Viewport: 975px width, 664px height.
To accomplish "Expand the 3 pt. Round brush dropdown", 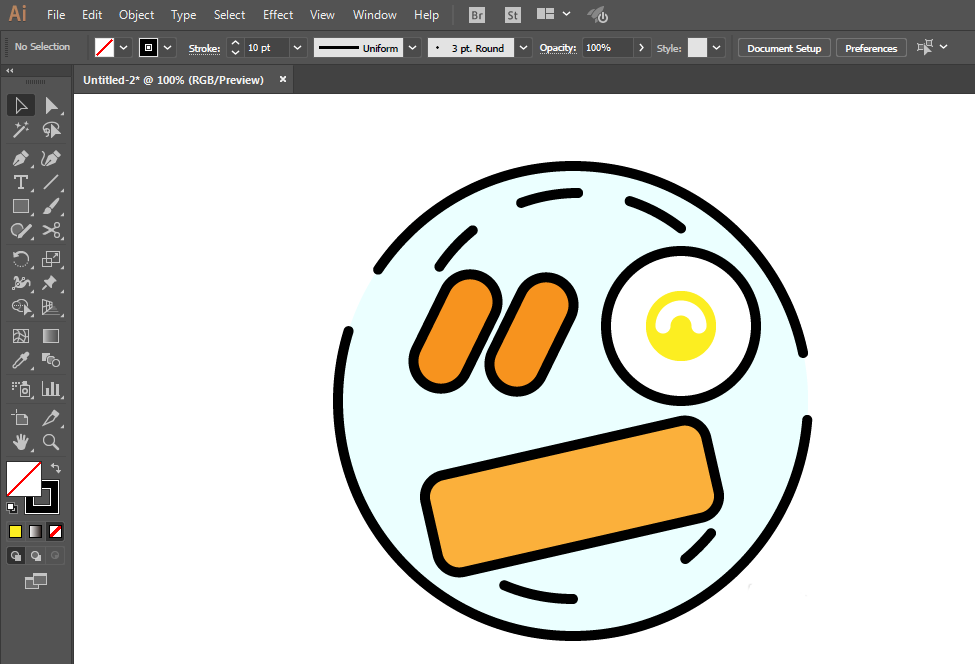I will coord(524,48).
